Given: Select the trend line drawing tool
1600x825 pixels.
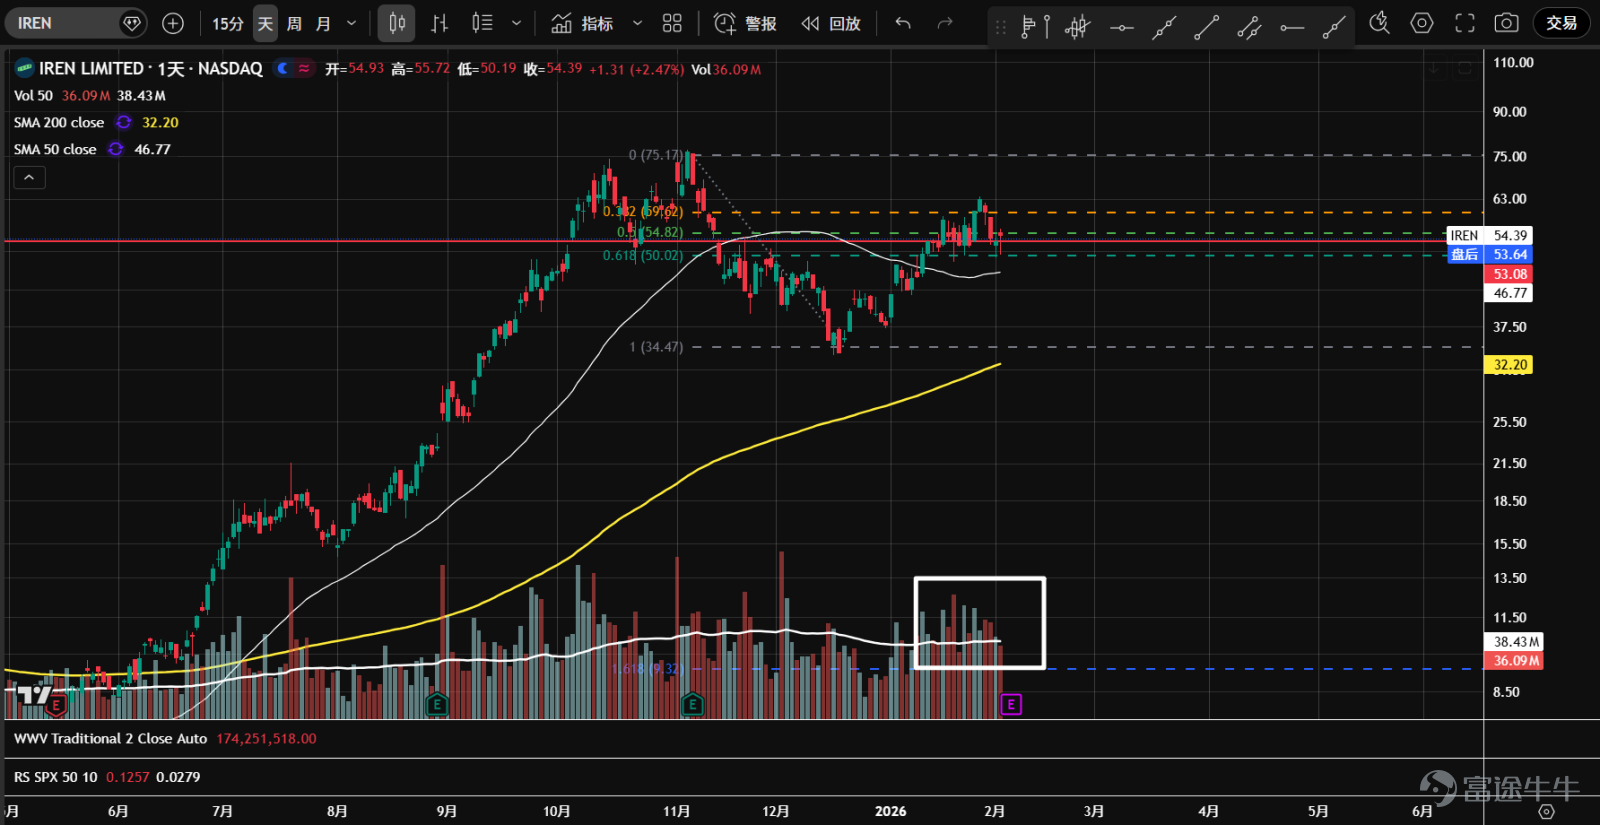Looking at the screenshot, I should [1207, 28].
